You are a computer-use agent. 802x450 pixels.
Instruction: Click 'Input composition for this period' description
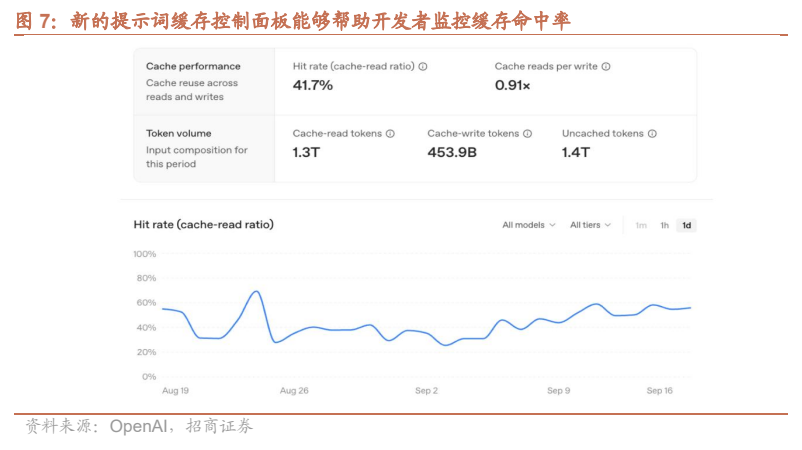[x=196, y=157]
